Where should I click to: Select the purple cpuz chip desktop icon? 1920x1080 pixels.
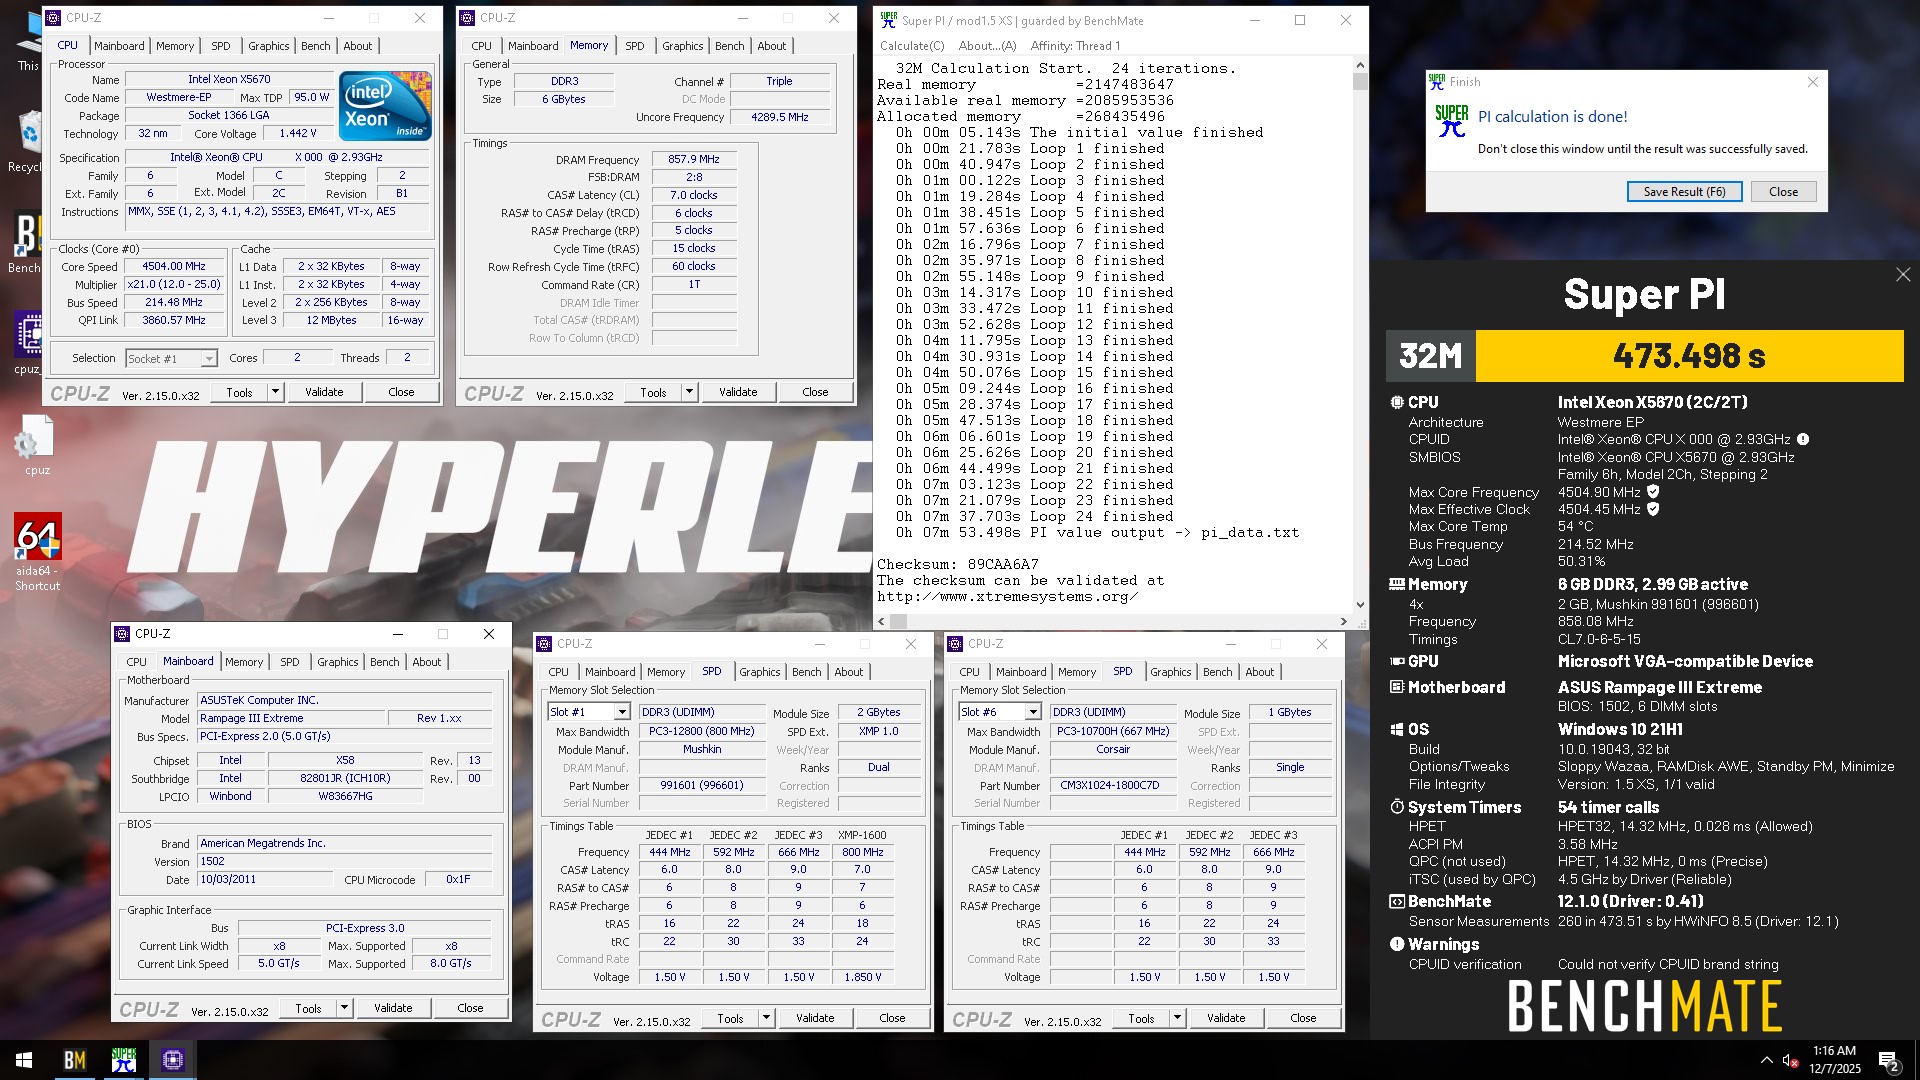[x=27, y=342]
